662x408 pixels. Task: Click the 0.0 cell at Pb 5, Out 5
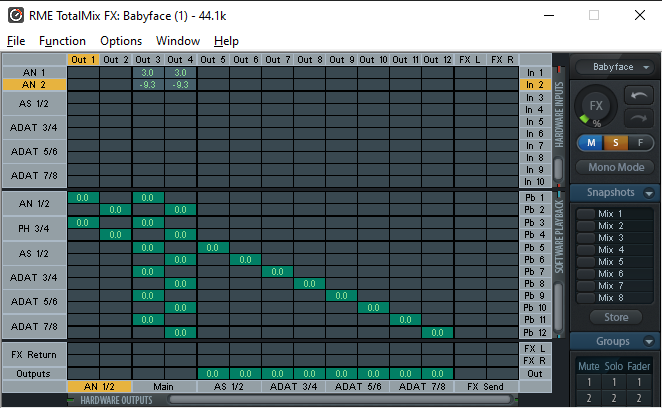213,248
